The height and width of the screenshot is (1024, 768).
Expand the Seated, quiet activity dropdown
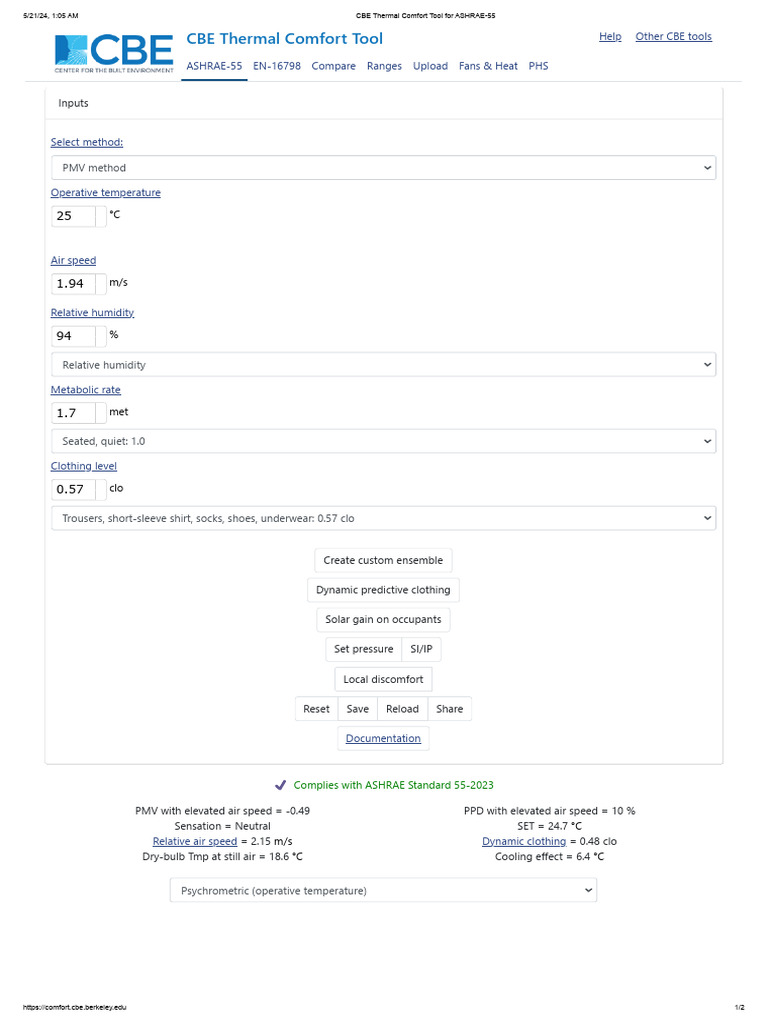[383, 441]
